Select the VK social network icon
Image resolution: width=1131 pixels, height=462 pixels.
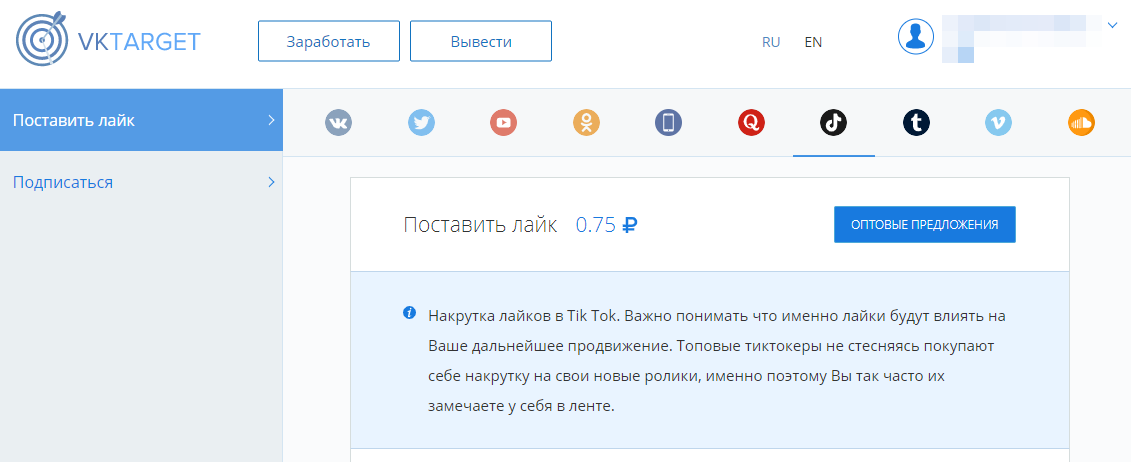[x=339, y=123]
